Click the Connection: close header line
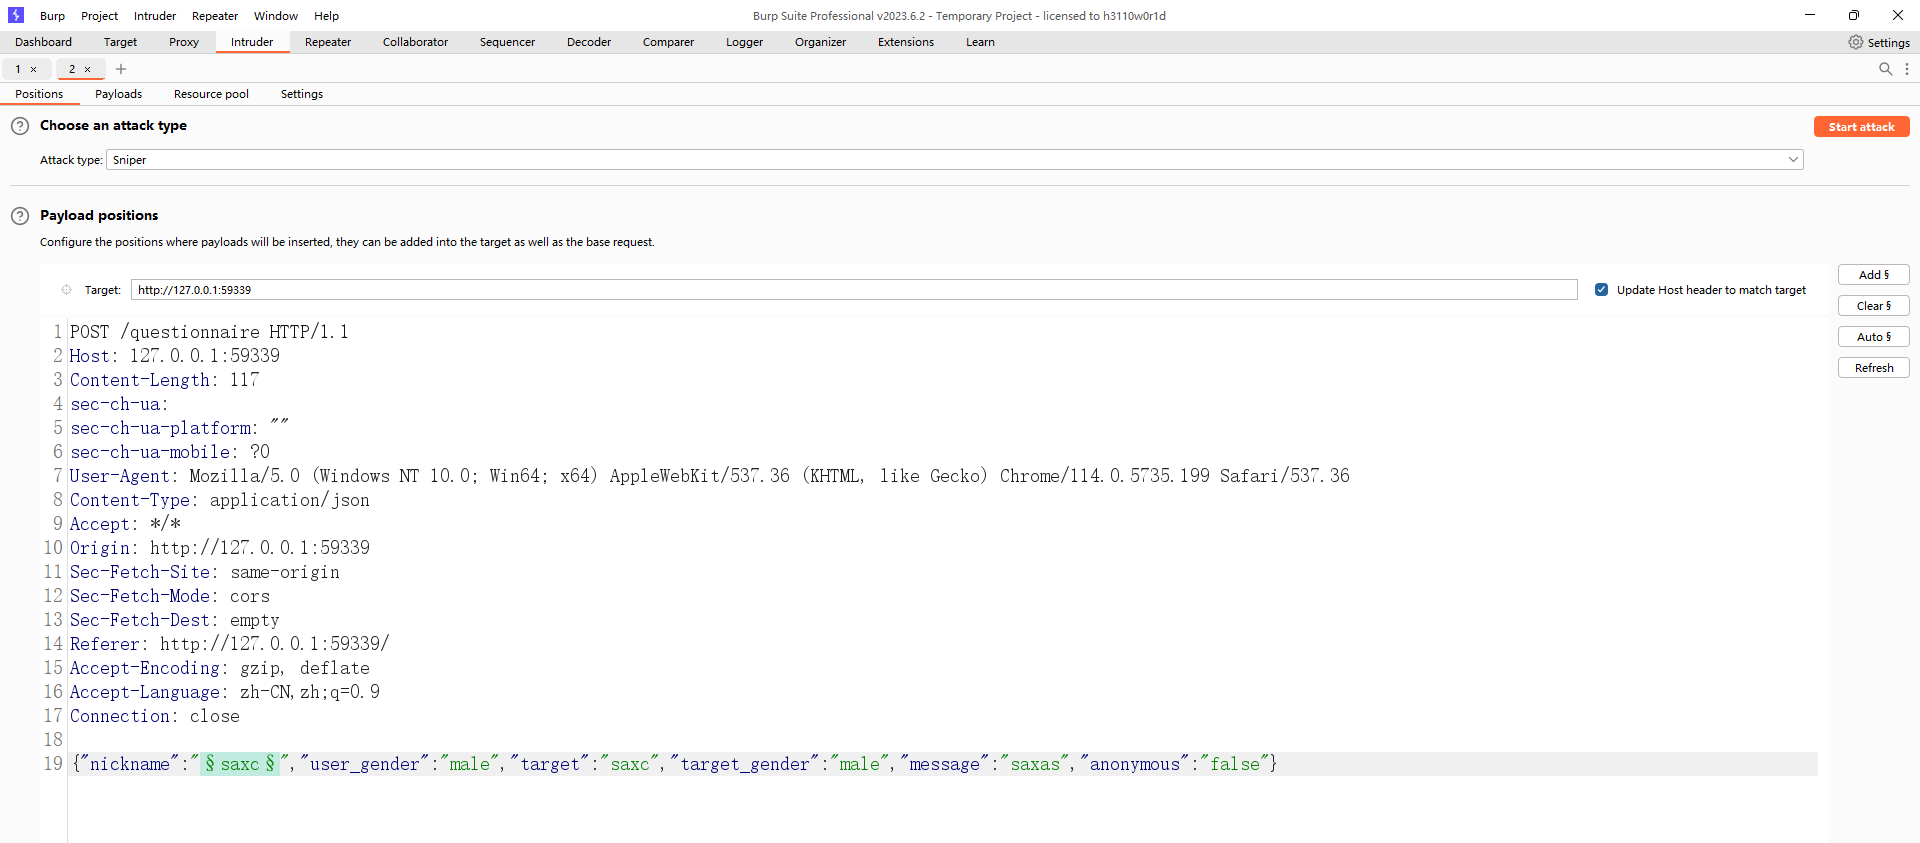The image size is (1920, 843). click(x=154, y=716)
